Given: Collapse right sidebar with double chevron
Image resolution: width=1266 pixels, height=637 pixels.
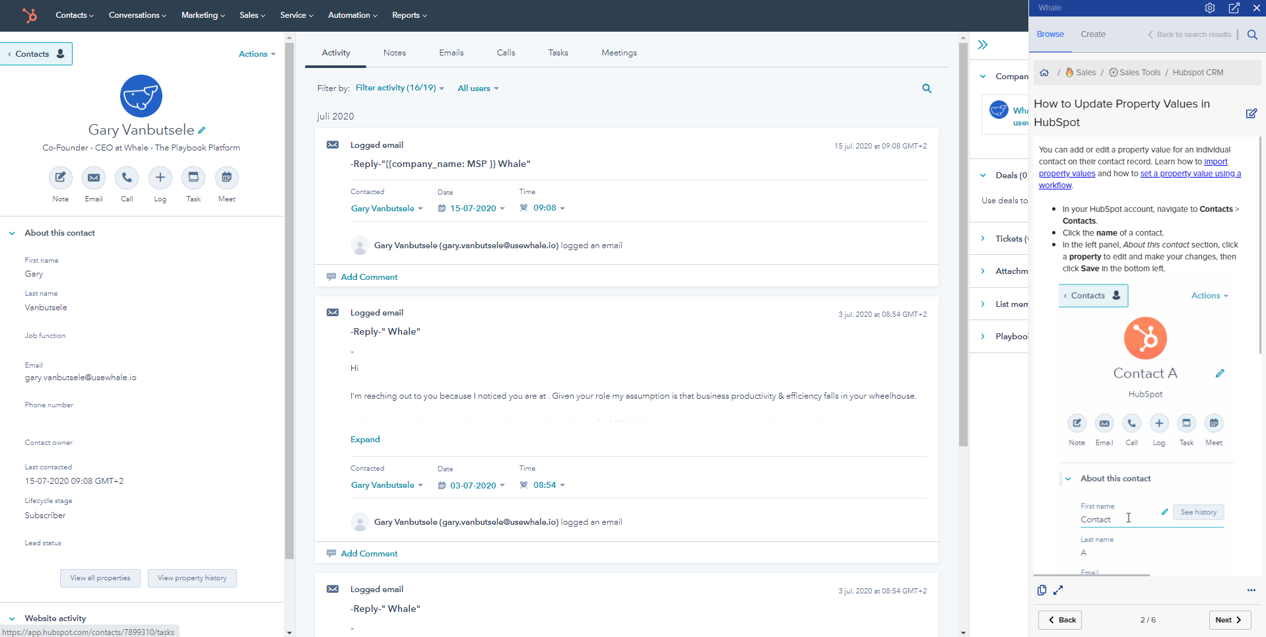Looking at the screenshot, I should [x=983, y=45].
